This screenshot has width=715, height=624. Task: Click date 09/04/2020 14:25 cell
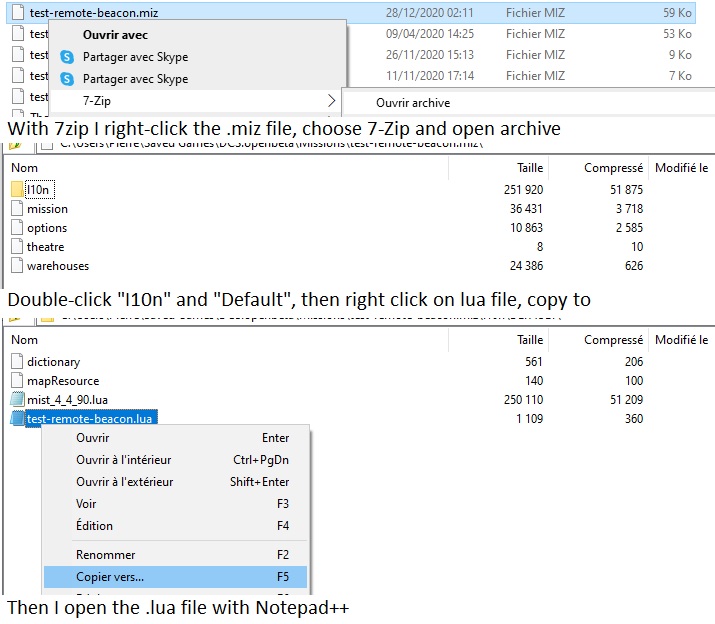tap(430, 34)
